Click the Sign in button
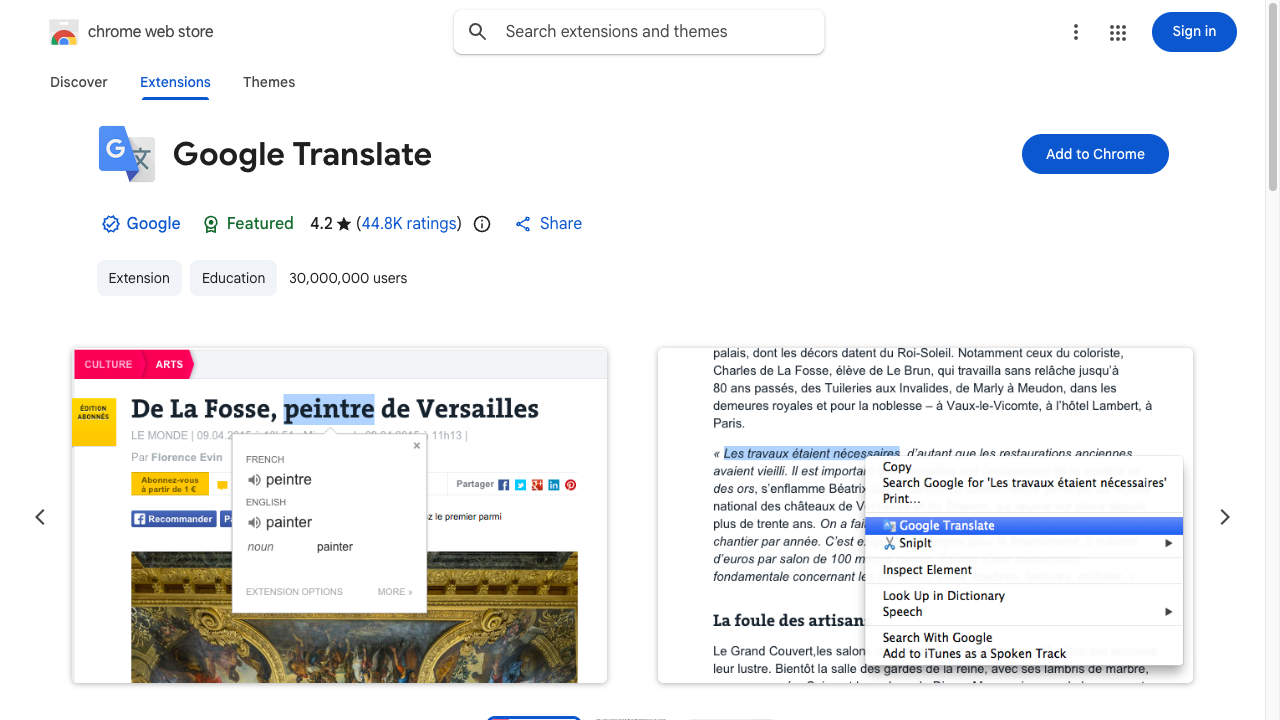The width and height of the screenshot is (1280, 720). pyautogui.click(x=1194, y=32)
